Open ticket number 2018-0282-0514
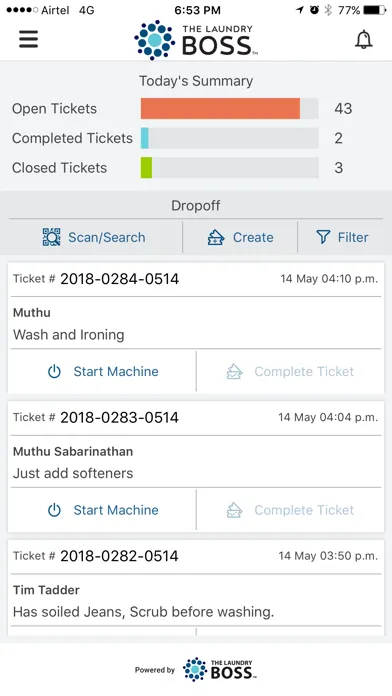Viewport: 392px width, 696px height. [x=119, y=556]
